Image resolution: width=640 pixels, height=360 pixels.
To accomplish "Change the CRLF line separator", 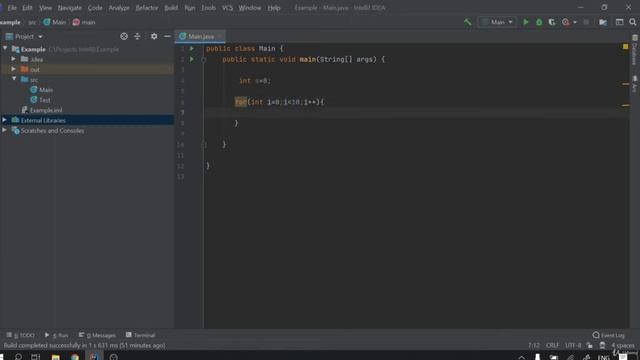I will point(552,345).
